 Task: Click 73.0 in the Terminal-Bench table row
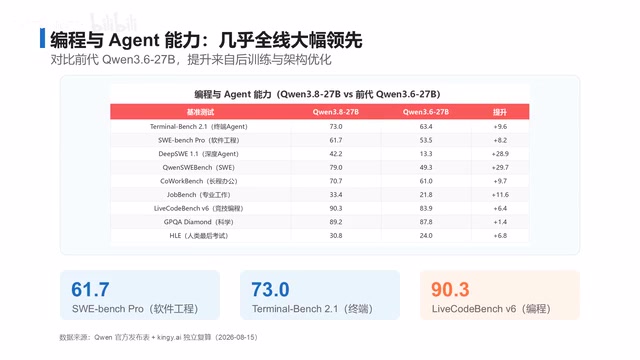[336, 127]
